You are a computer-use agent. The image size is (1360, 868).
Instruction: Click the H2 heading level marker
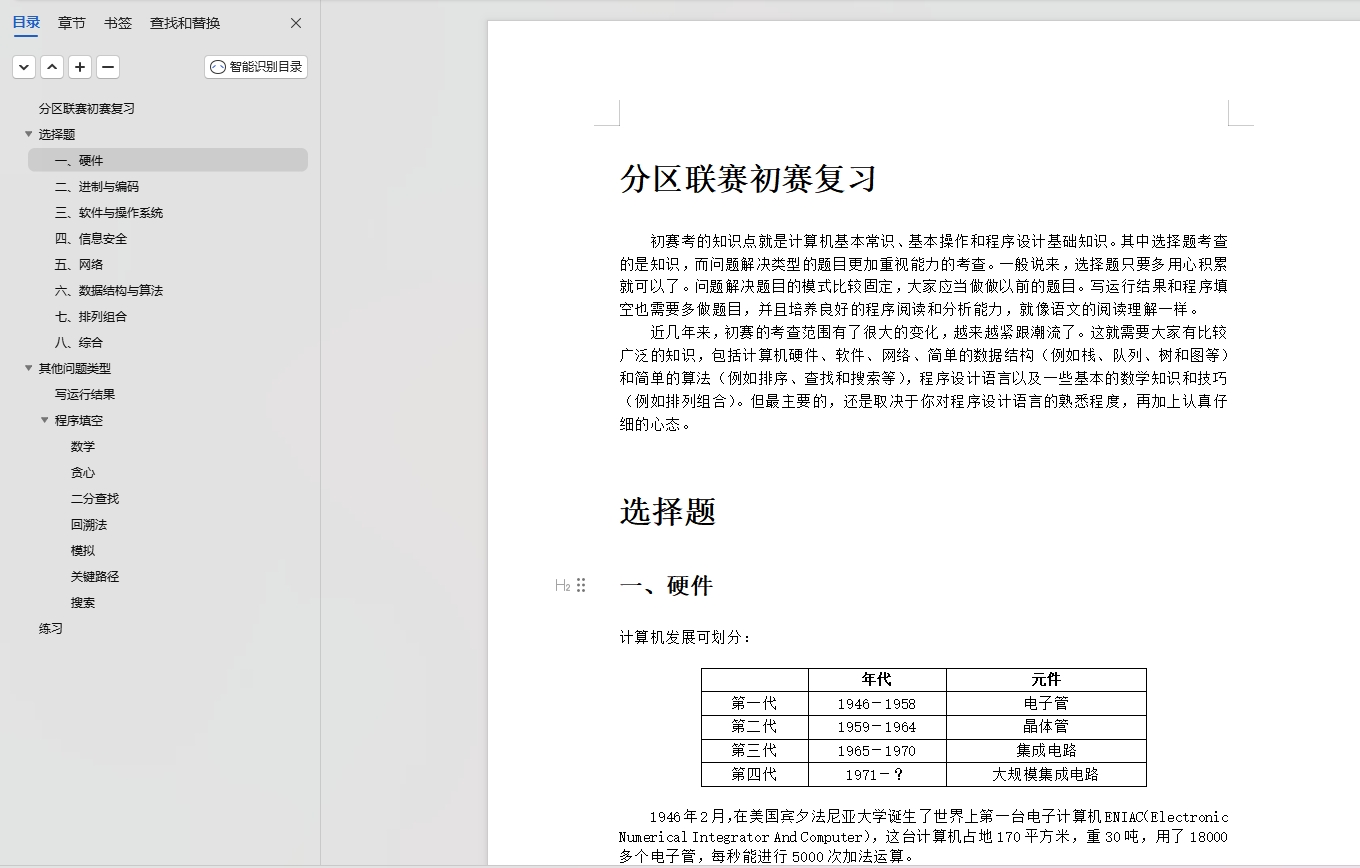click(563, 586)
